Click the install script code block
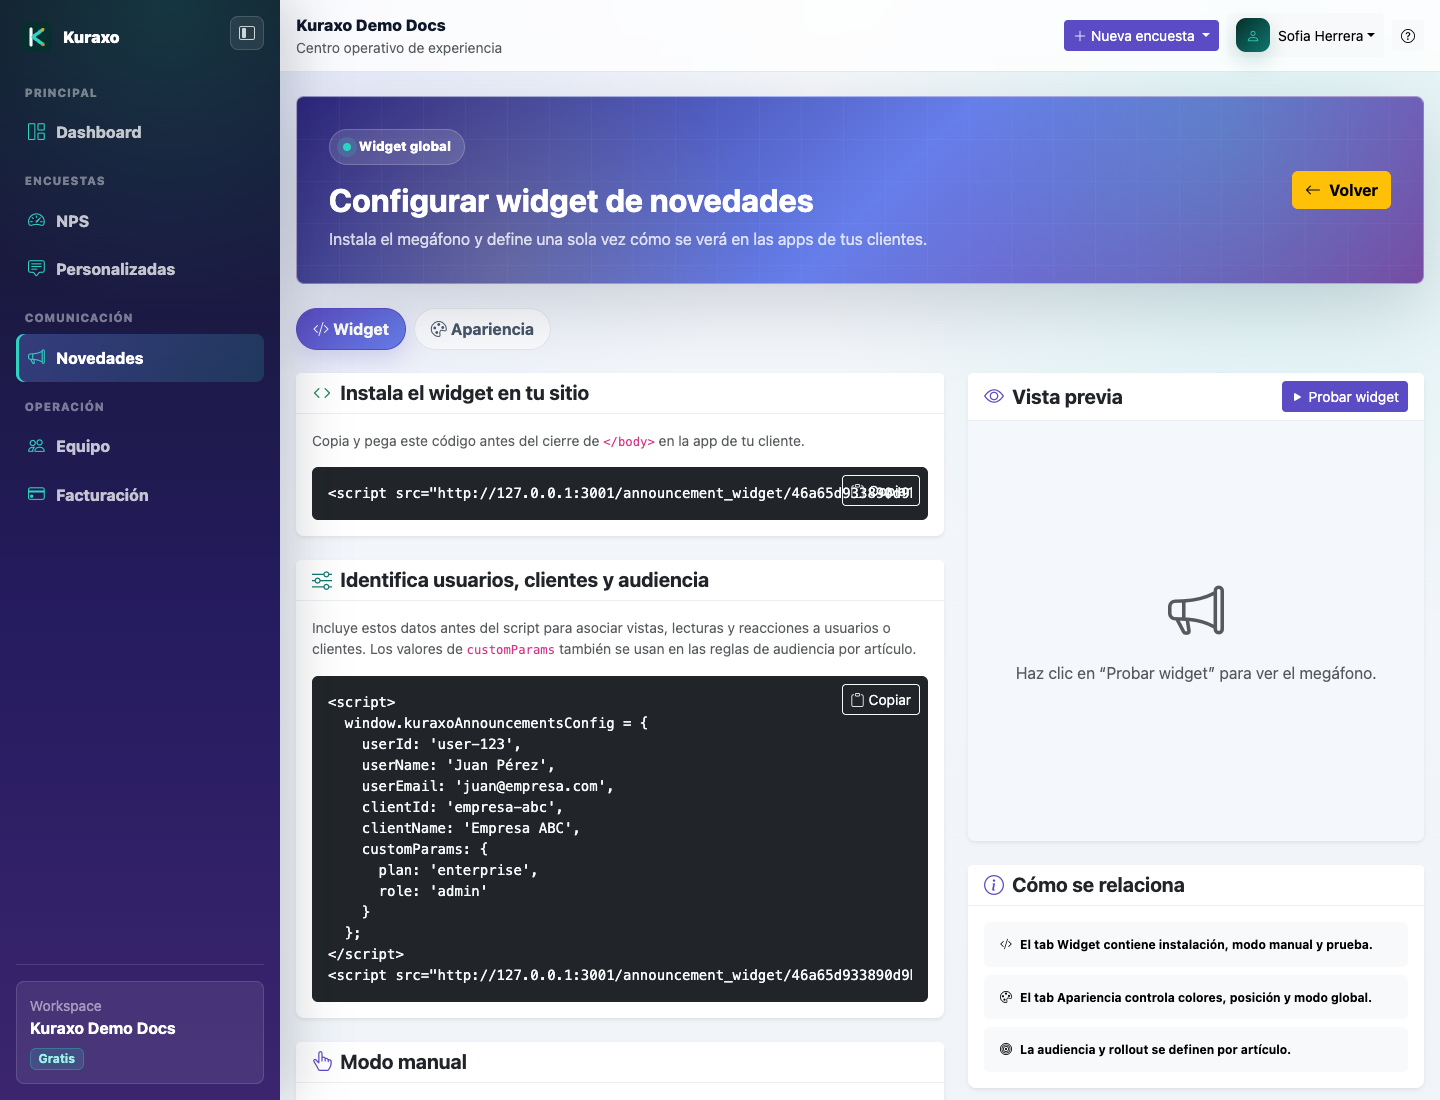 (x=620, y=493)
